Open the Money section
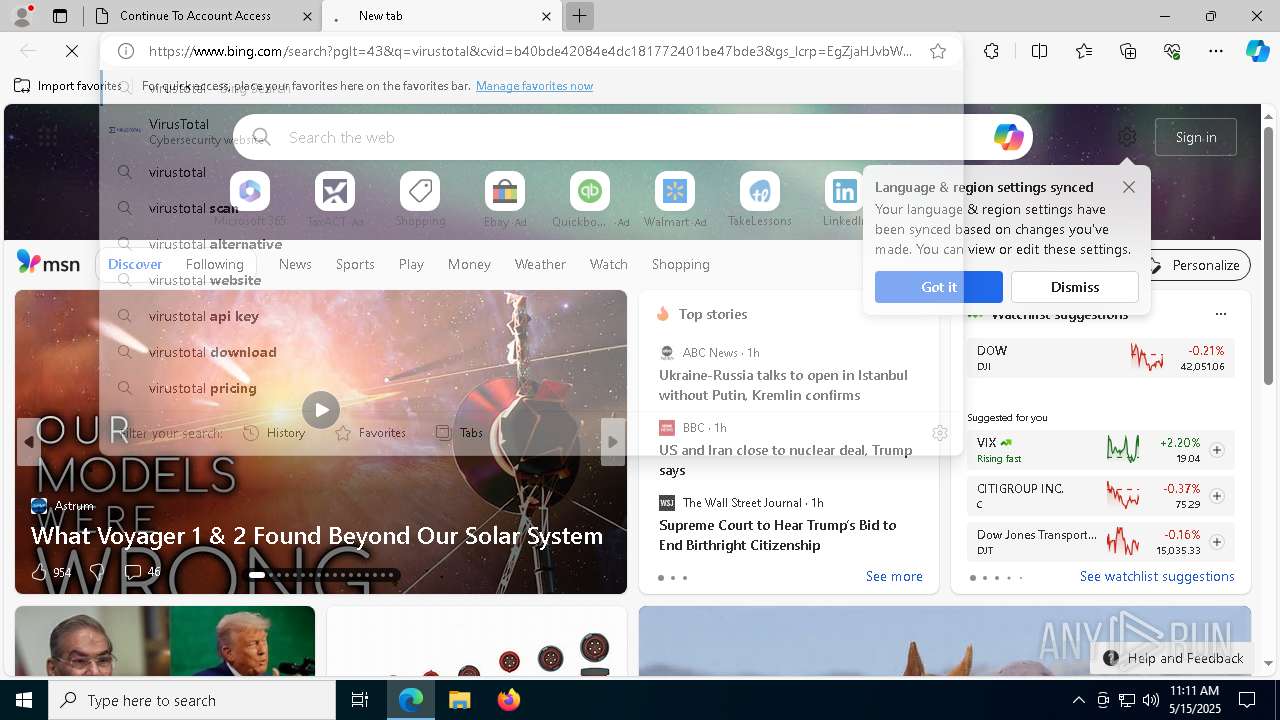Image resolution: width=1280 pixels, height=720 pixels. coord(469,264)
